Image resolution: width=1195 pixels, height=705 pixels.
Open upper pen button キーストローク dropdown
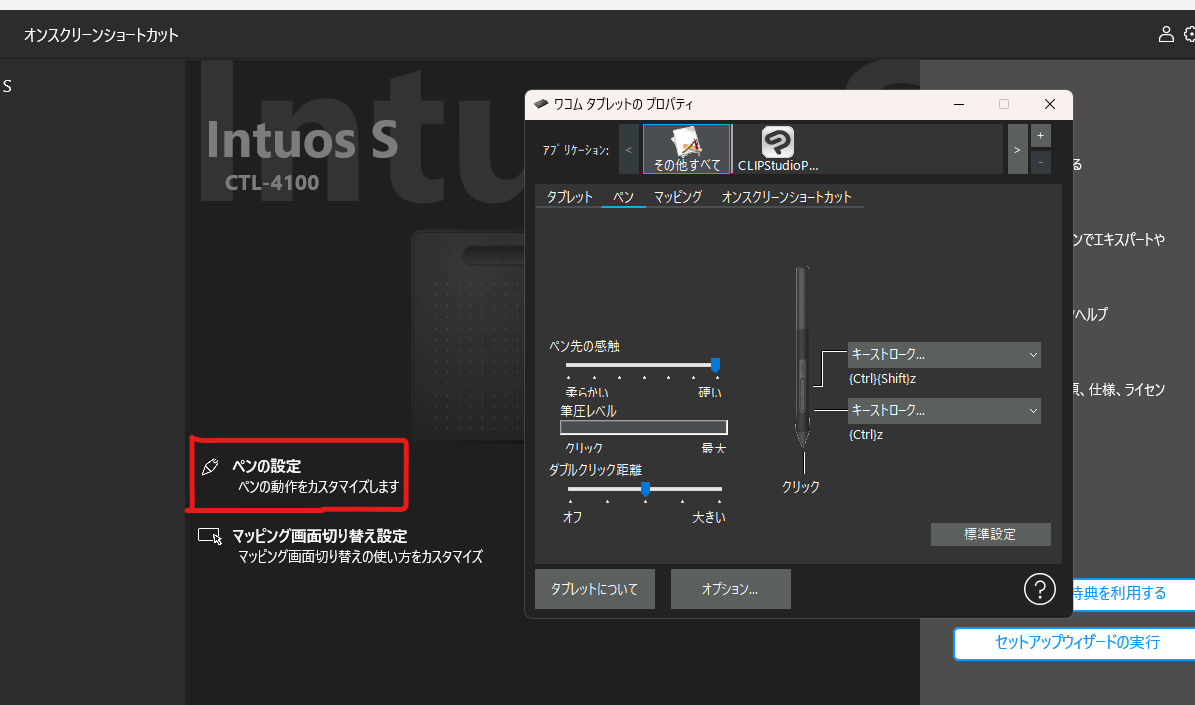pos(944,354)
